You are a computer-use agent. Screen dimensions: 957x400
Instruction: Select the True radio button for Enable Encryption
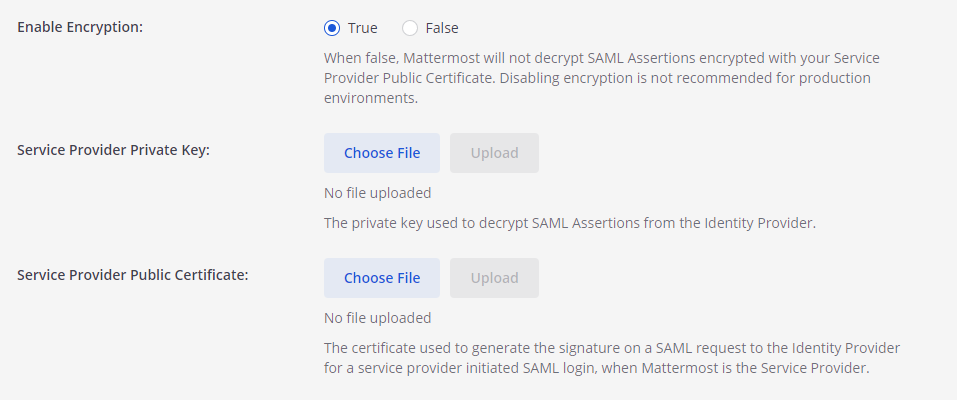coord(332,28)
